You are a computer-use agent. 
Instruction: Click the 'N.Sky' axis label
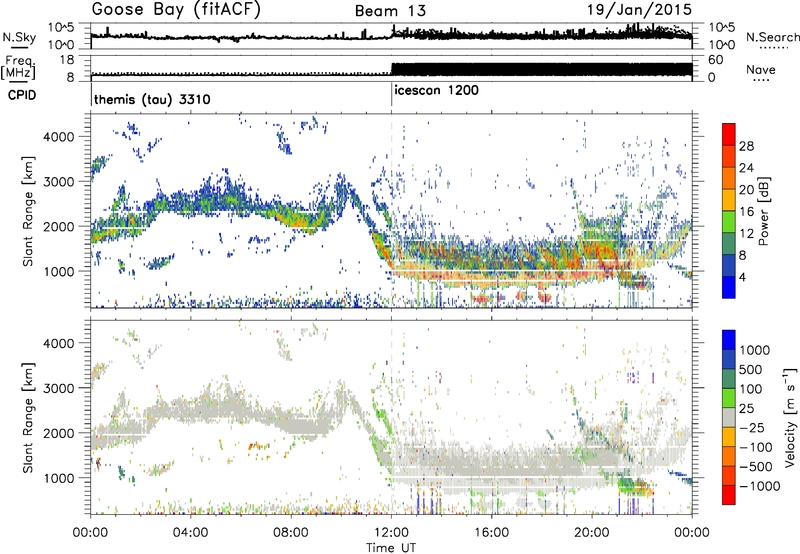(19, 37)
